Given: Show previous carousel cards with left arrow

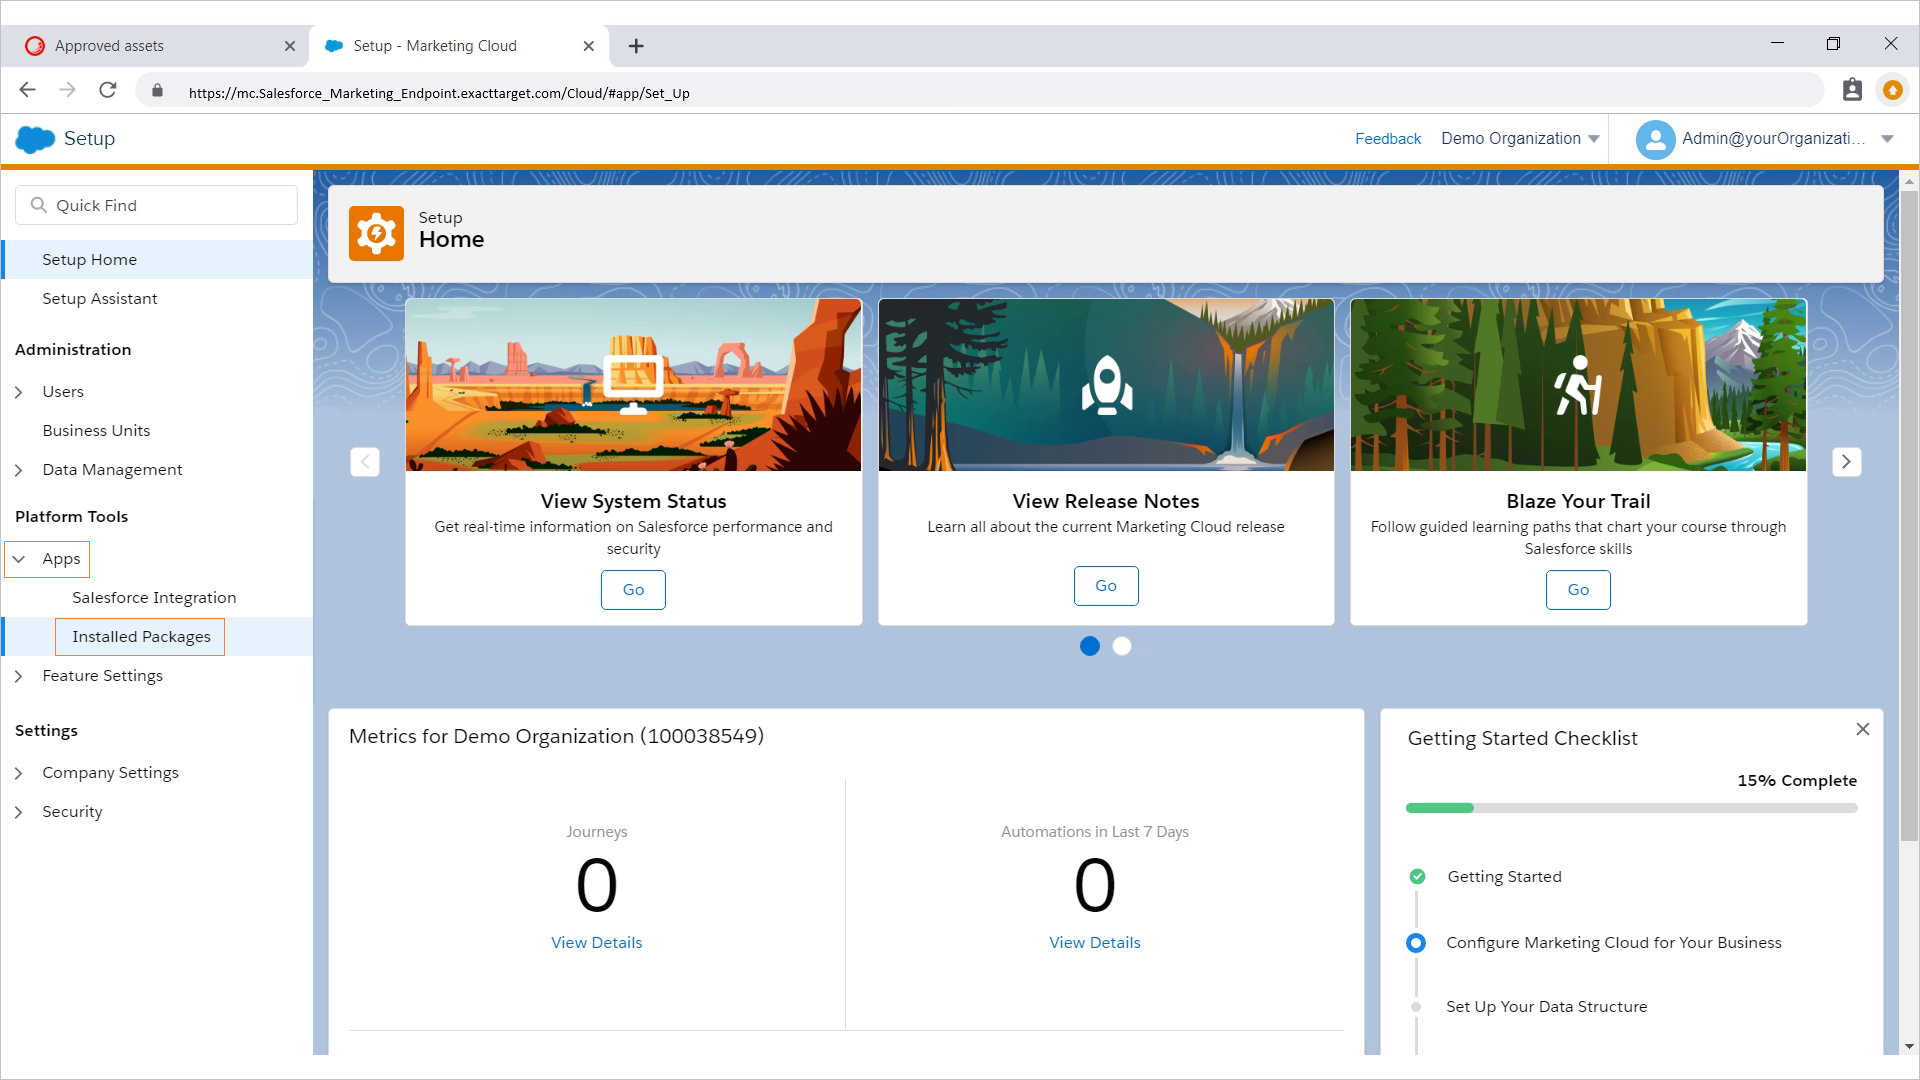Looking at the screenshot, I should tap(365, 462).
